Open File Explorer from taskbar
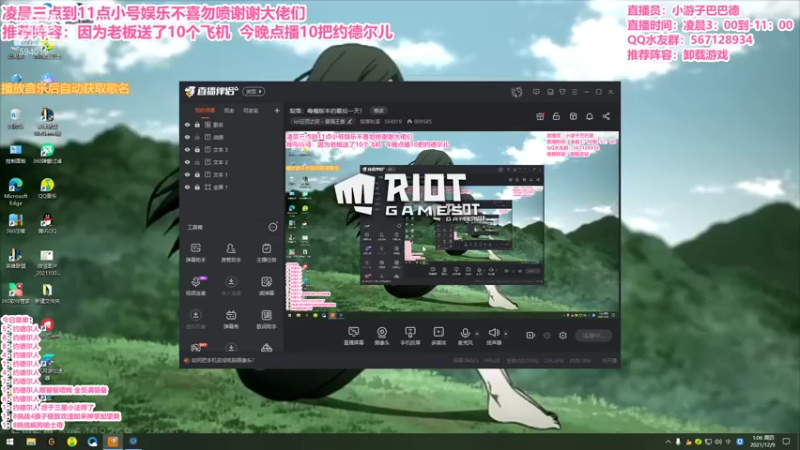This screenshot has width=800, height=450. [x=31, y=442]
